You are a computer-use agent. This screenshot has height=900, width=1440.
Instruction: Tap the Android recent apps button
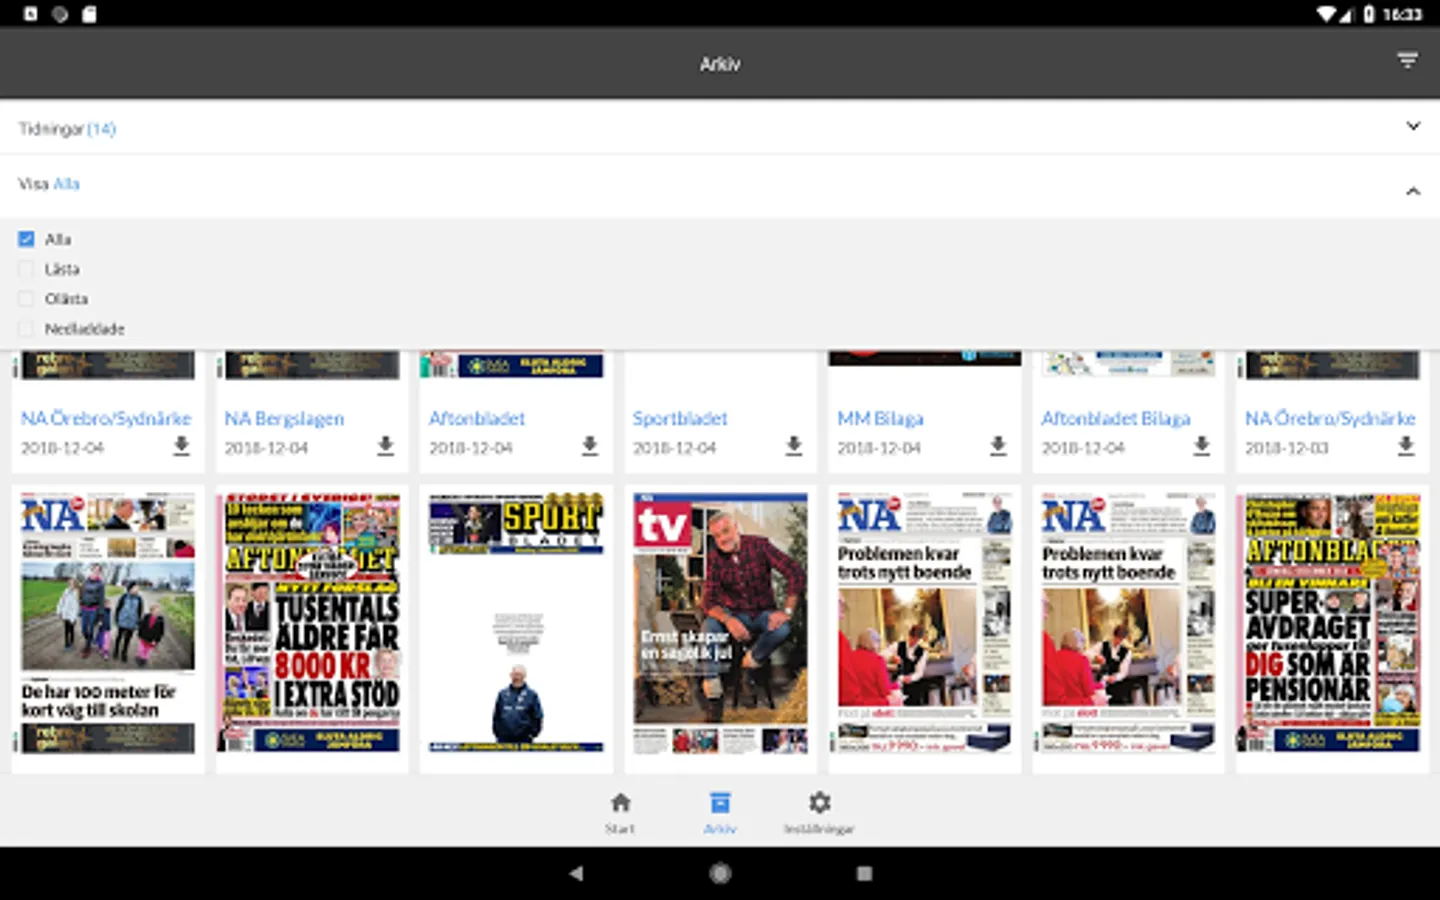[x=865, y=873]
